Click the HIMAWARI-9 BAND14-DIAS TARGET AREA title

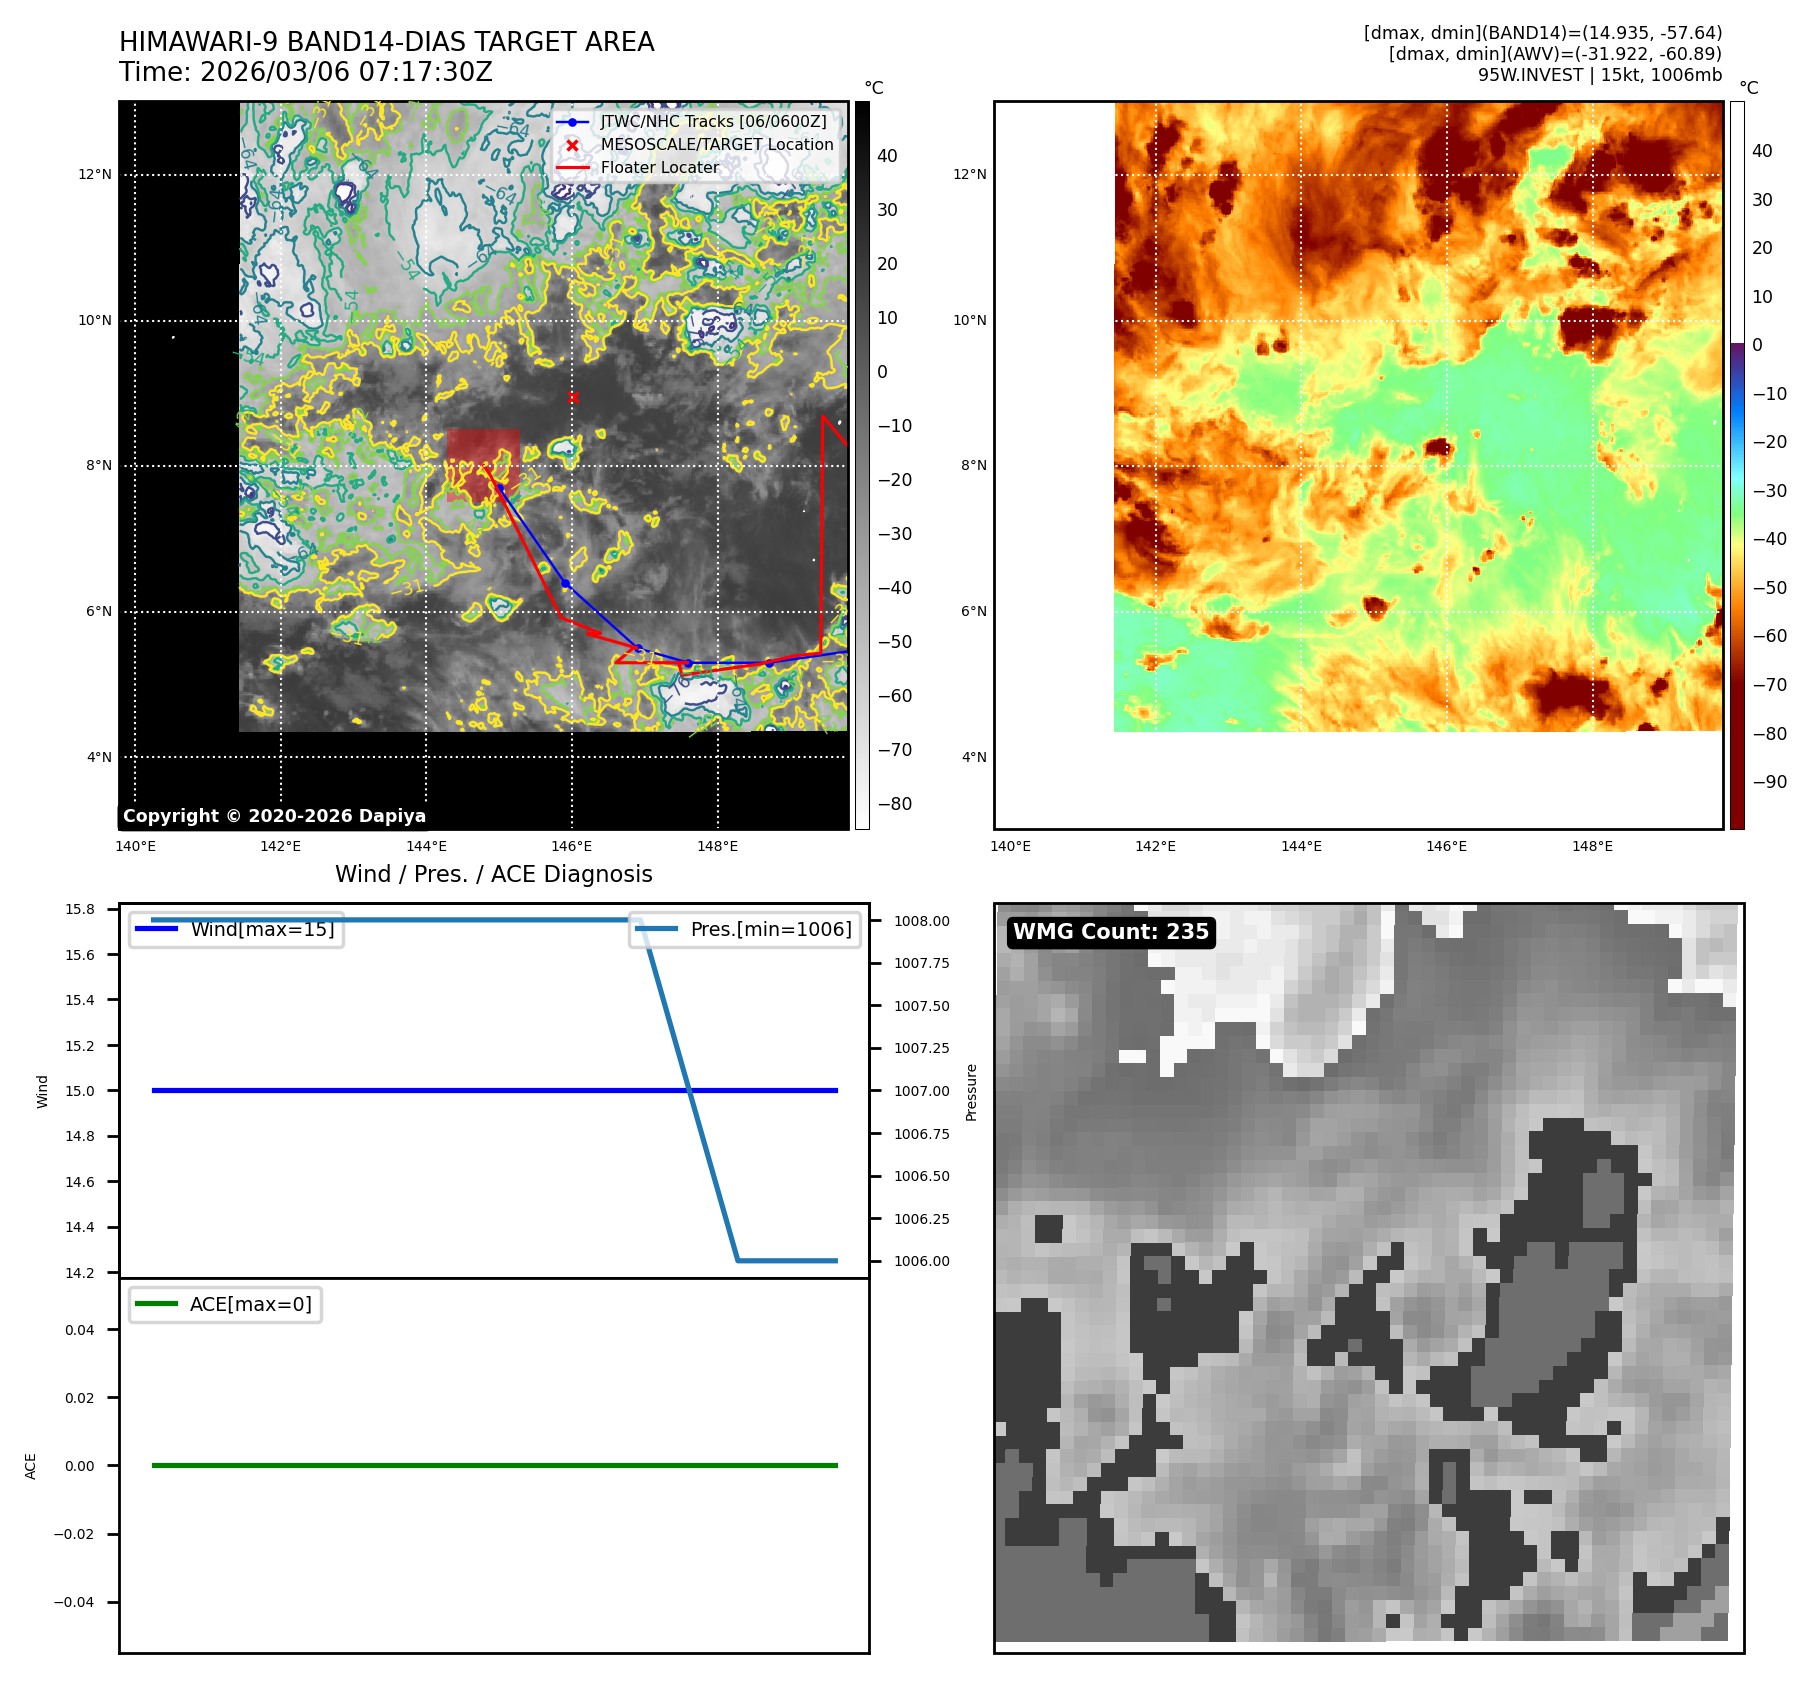pos(386,42)
